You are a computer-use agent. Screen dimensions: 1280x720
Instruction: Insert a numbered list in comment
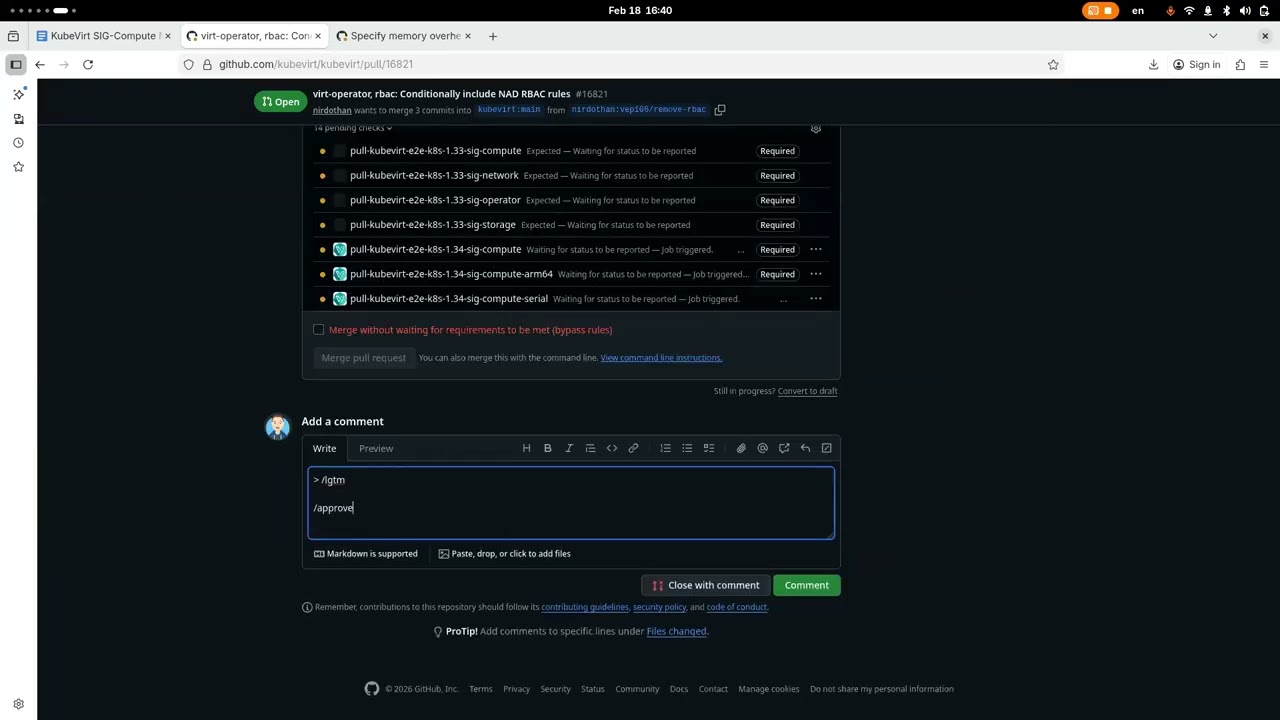pyautogui.click(x=665, y=448)
